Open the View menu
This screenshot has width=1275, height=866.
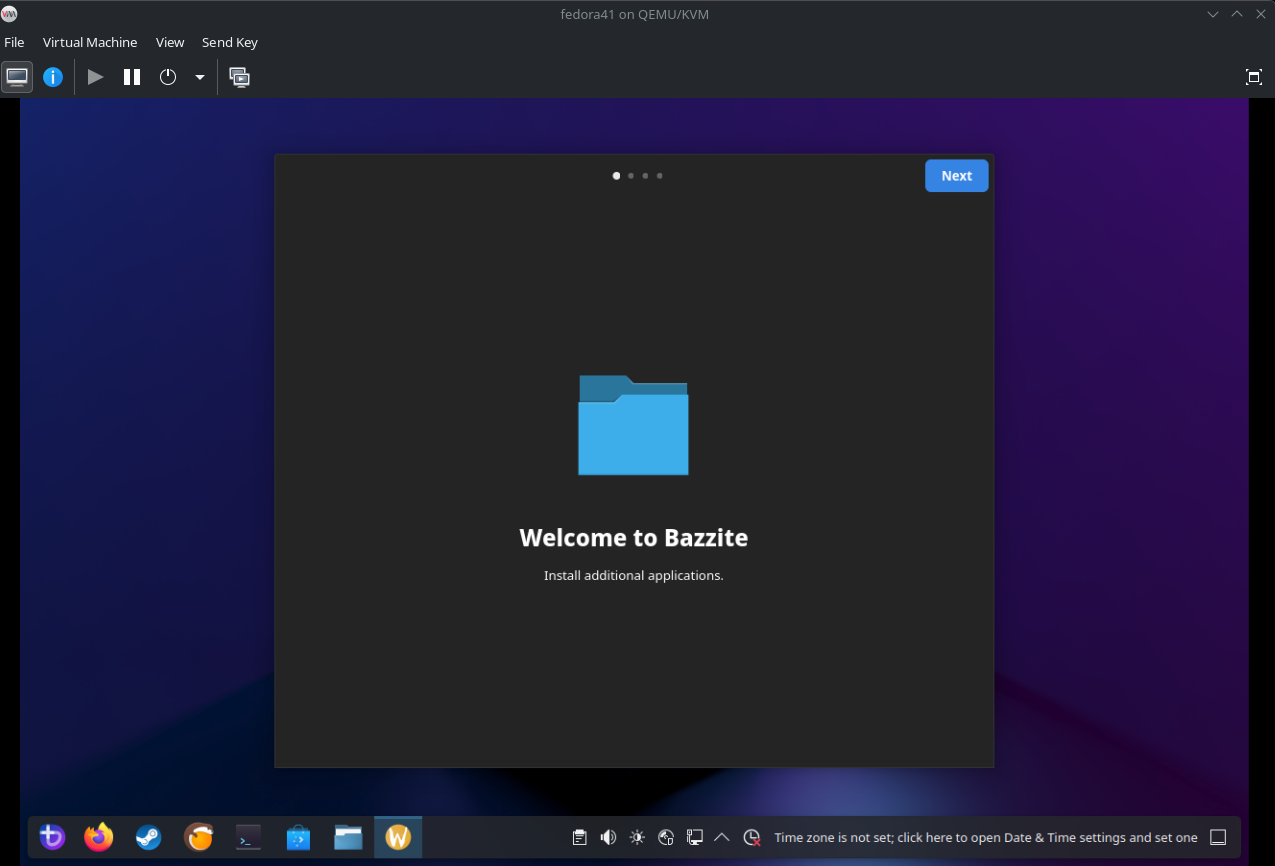[170, 42]
